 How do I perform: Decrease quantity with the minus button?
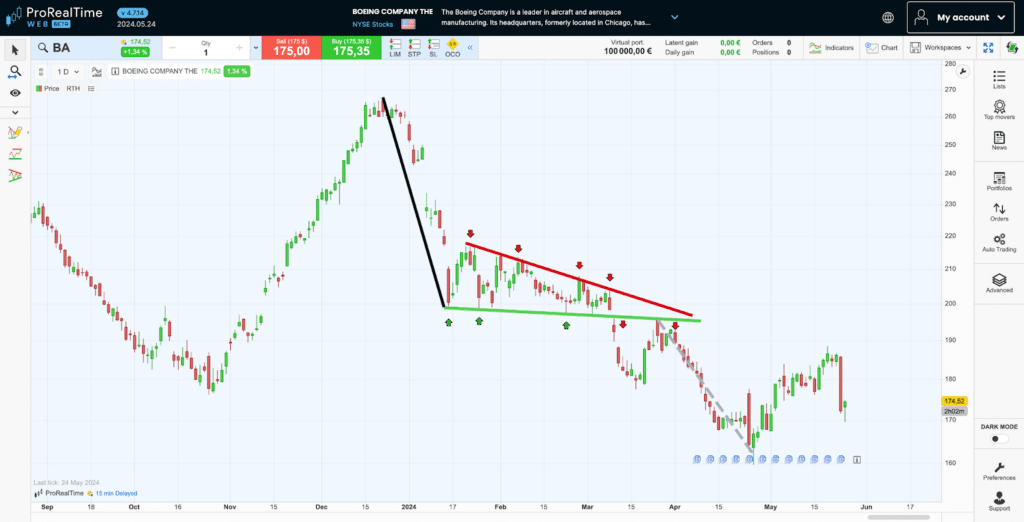point(172,48)
